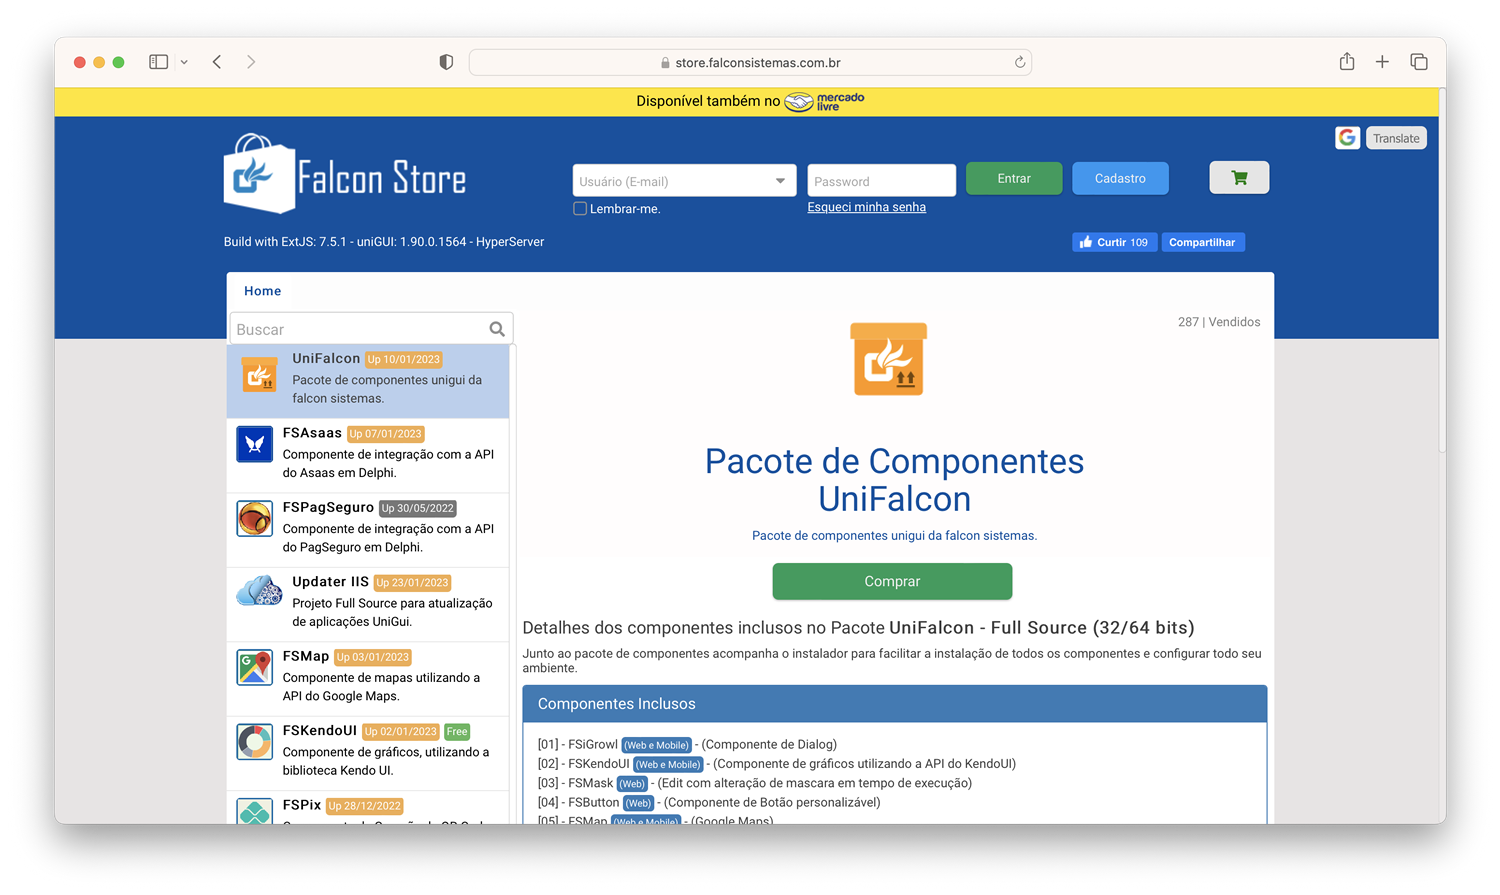Select the FSKendoUI product title
Viewport: 1500px width, 895px height.
click(x=319, y=730)
